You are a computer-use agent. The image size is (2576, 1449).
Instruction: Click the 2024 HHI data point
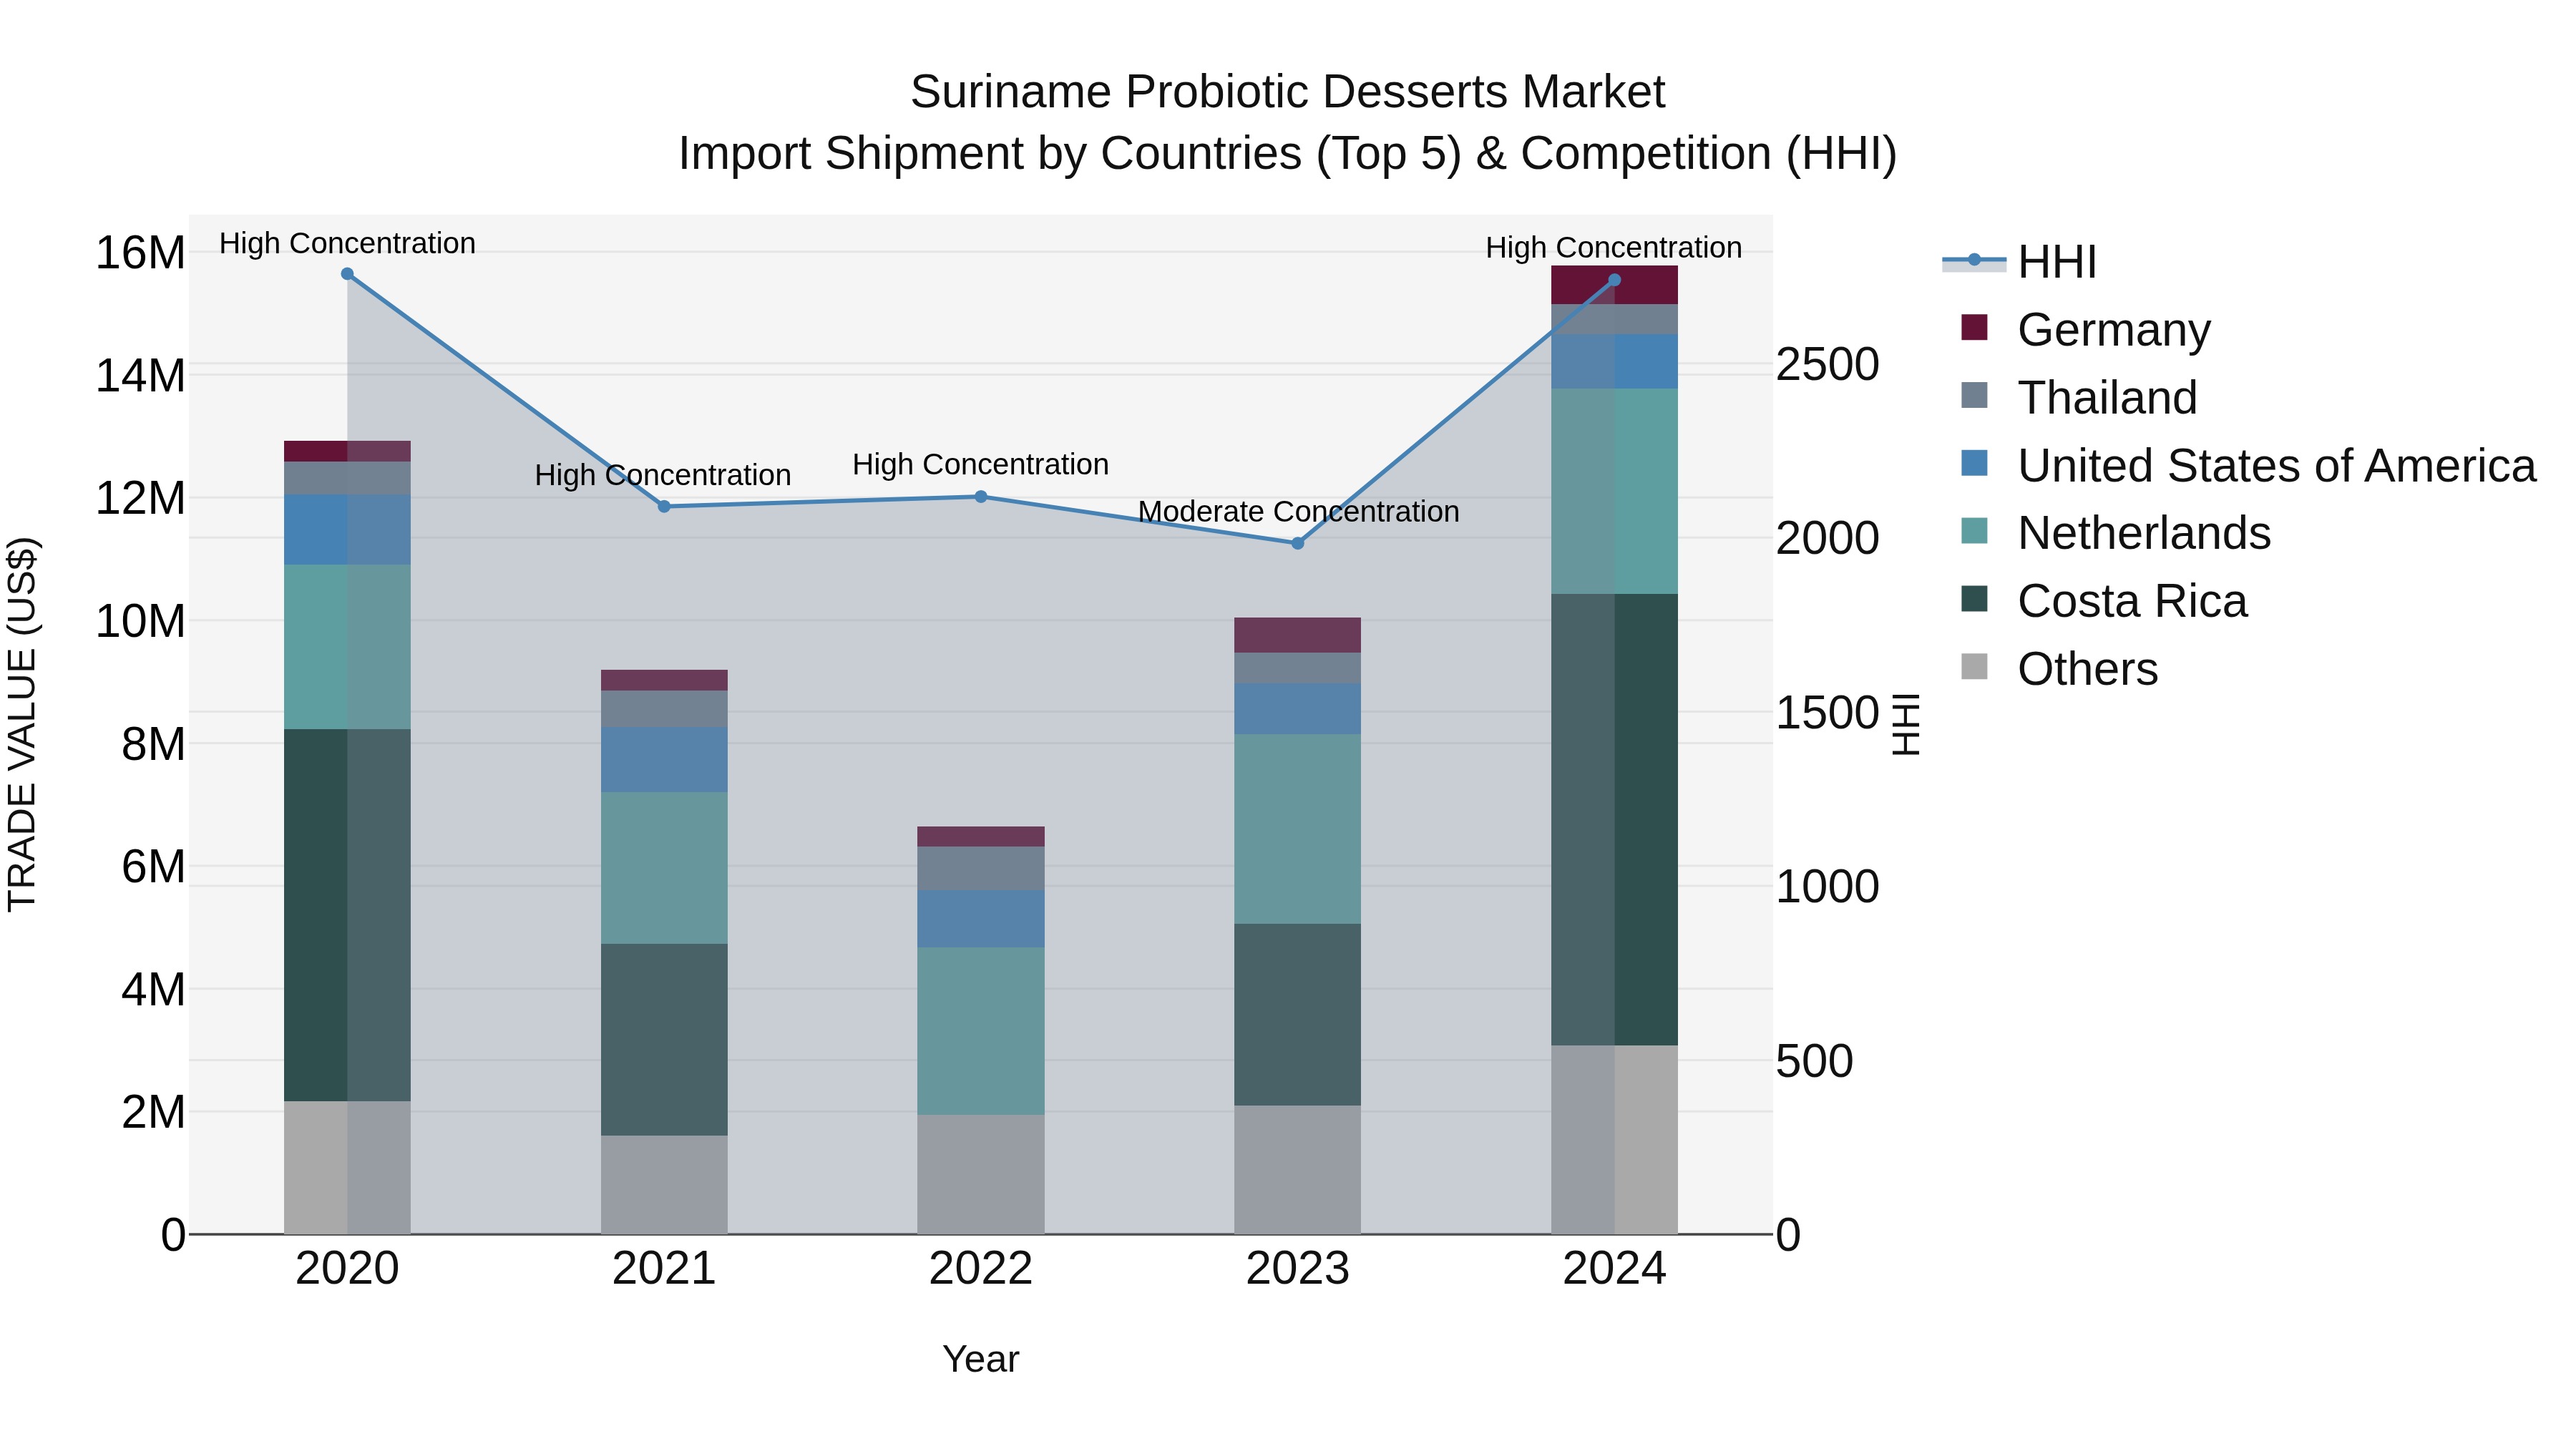1614,281
